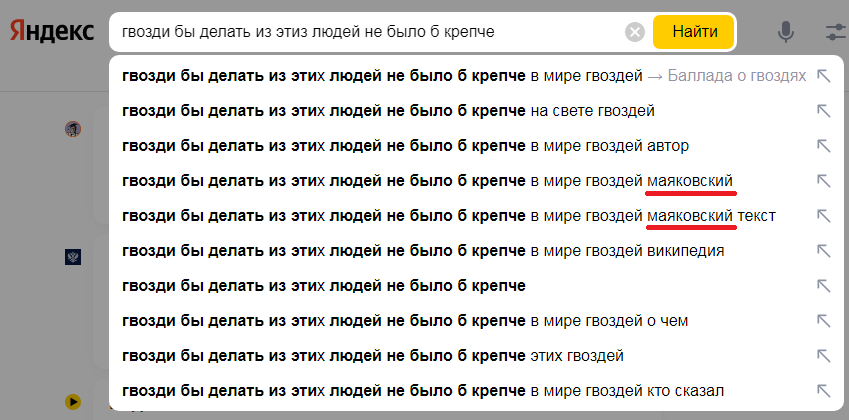849x420 pixels.
Task: Select the suggestion with Баллада о гвоздях
Action: [460, 75]
